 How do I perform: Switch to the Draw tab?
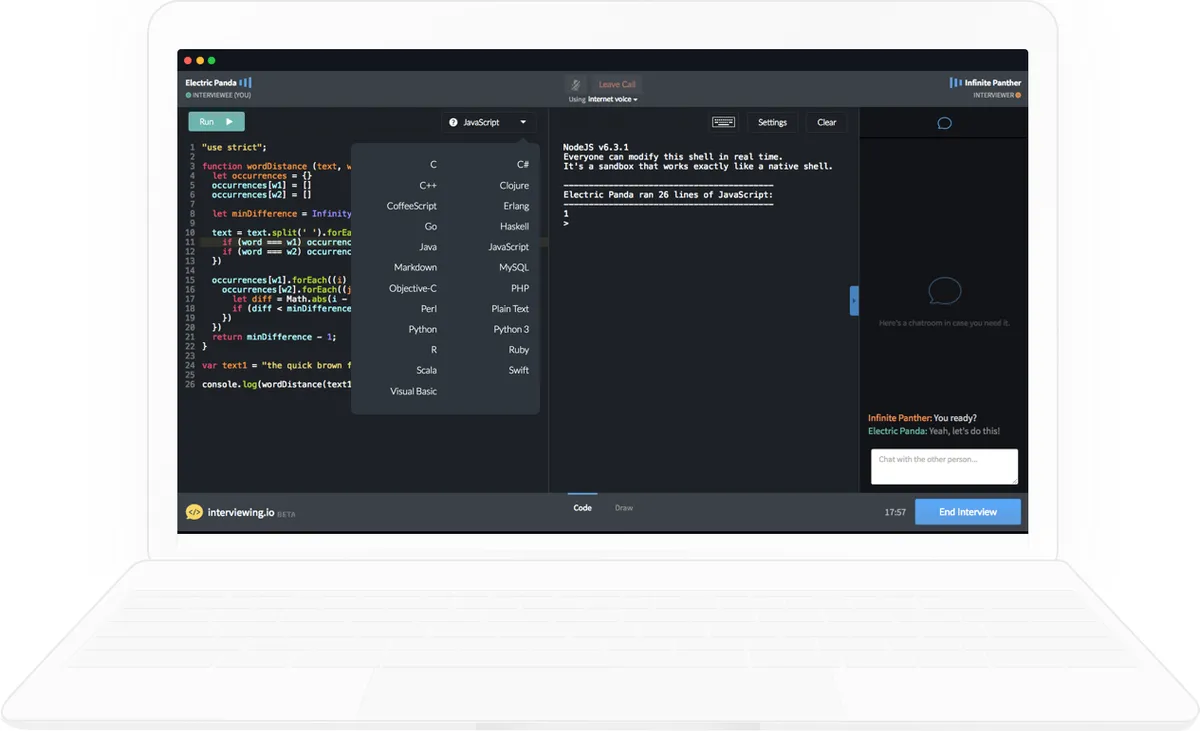tap(624, 508)
